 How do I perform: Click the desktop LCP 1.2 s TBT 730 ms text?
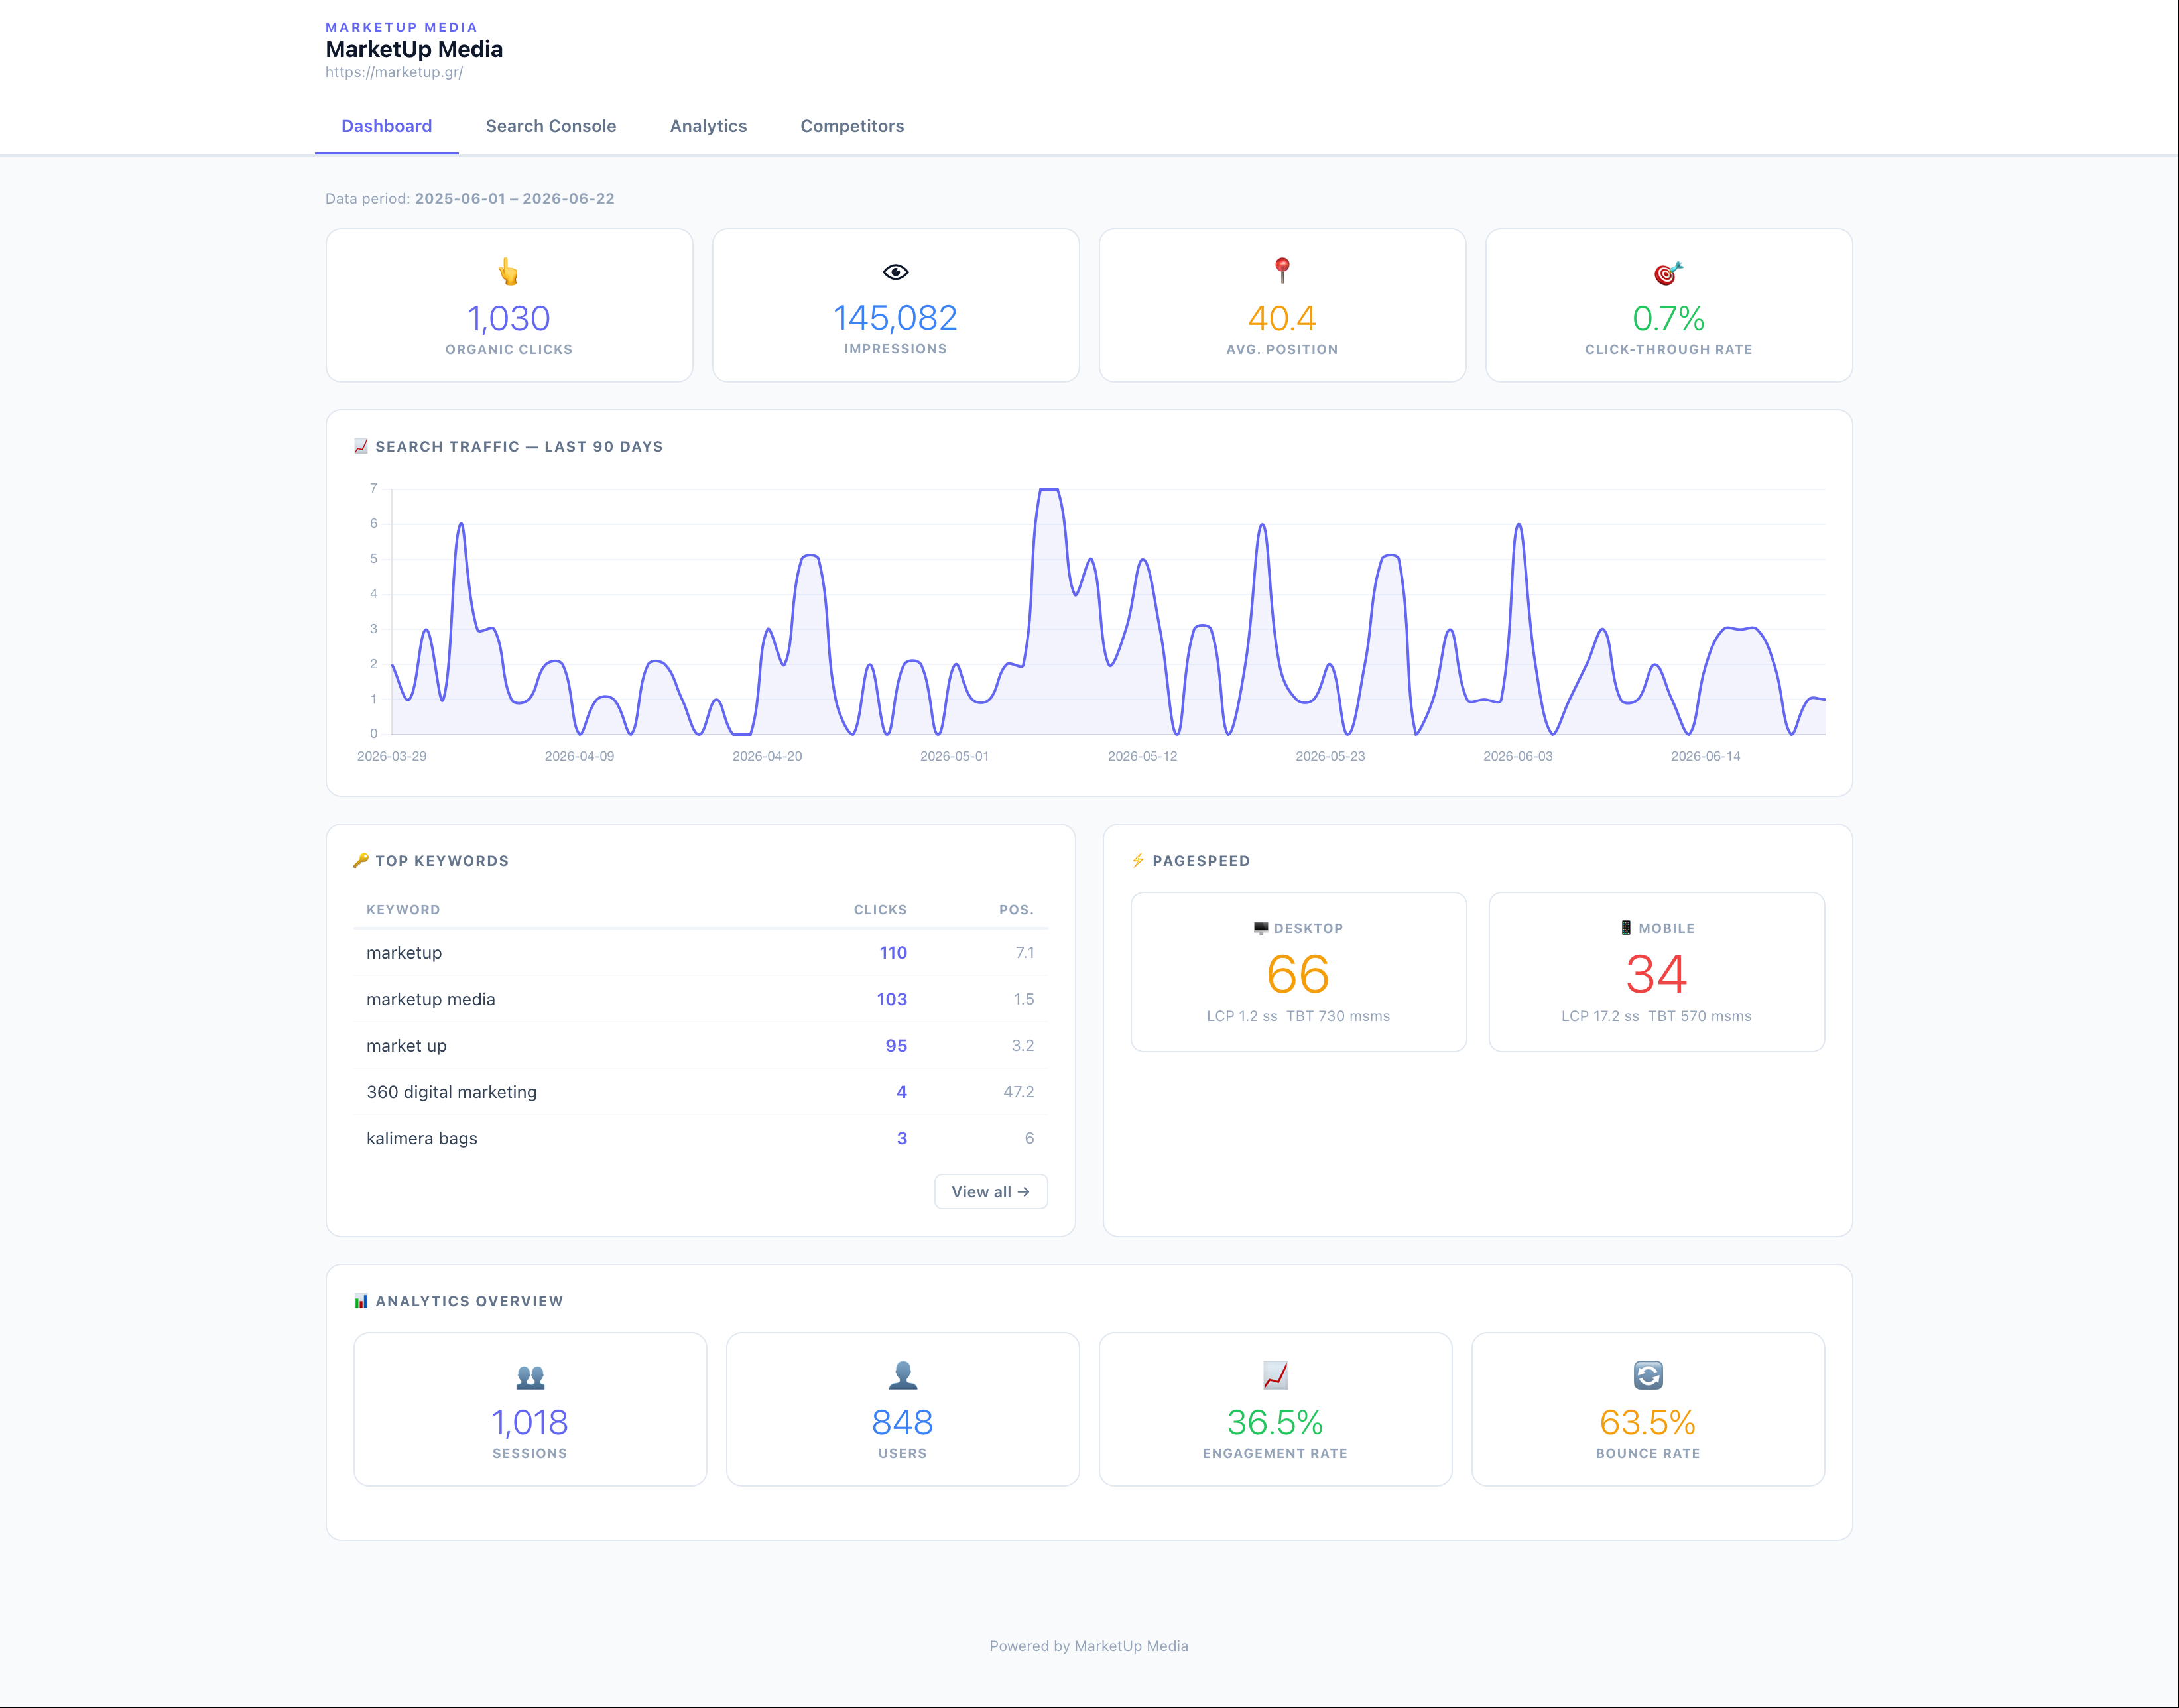coord(1298,1016)
